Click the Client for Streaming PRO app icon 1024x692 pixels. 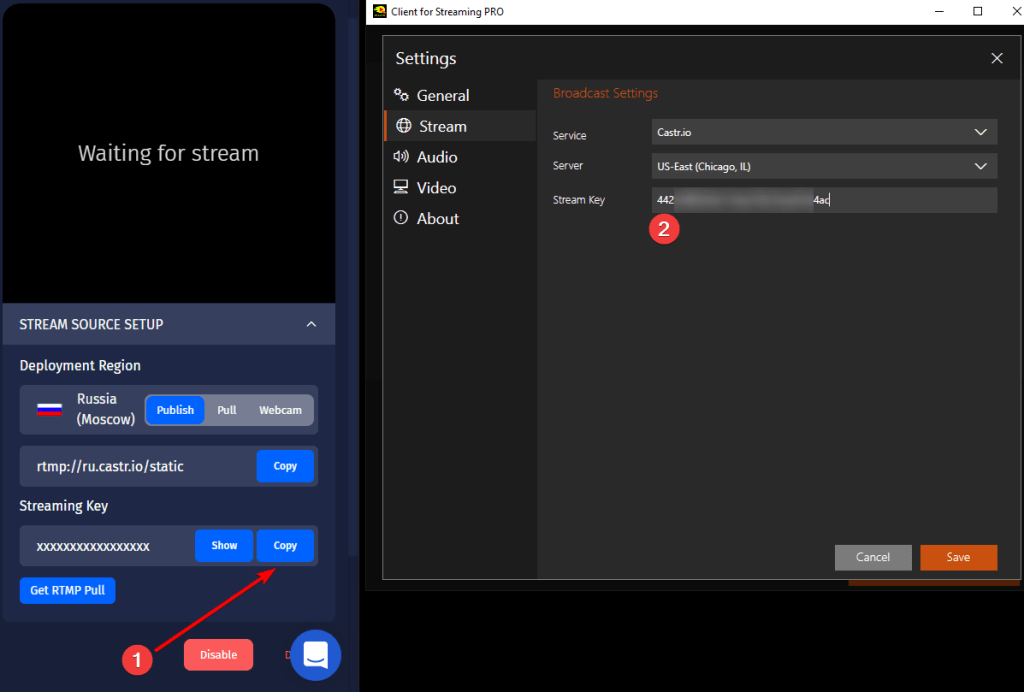(380, 11)
